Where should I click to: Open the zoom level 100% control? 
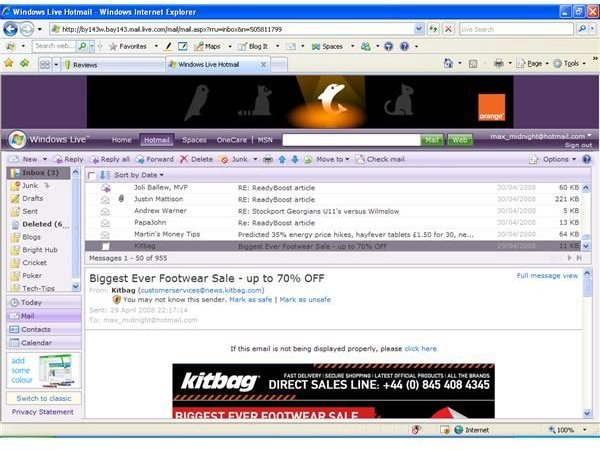pyautogui.click(x=568, y=430)
